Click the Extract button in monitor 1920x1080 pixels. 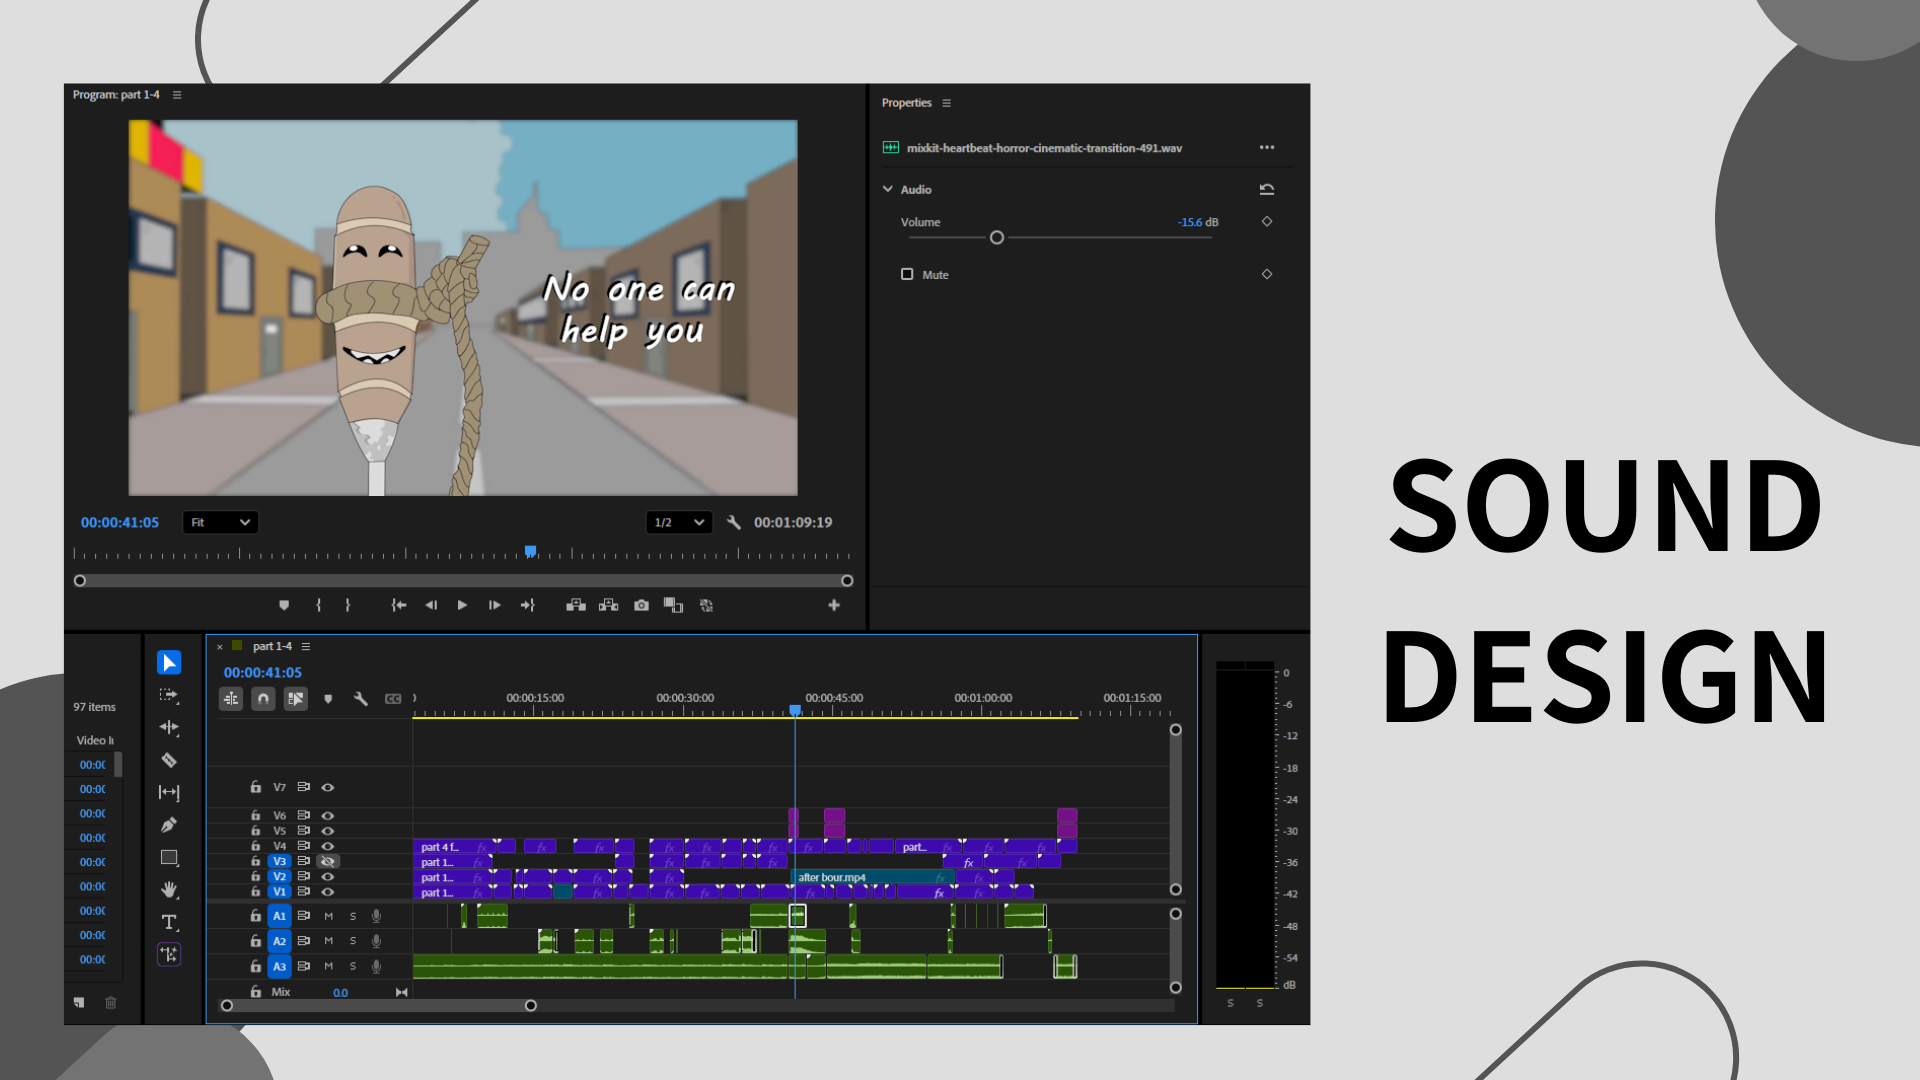[609, 606]
